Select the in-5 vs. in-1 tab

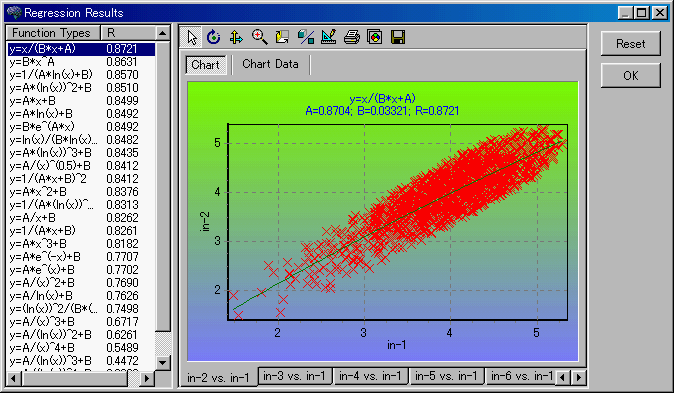pyautogui.click(x=446, y=376)
